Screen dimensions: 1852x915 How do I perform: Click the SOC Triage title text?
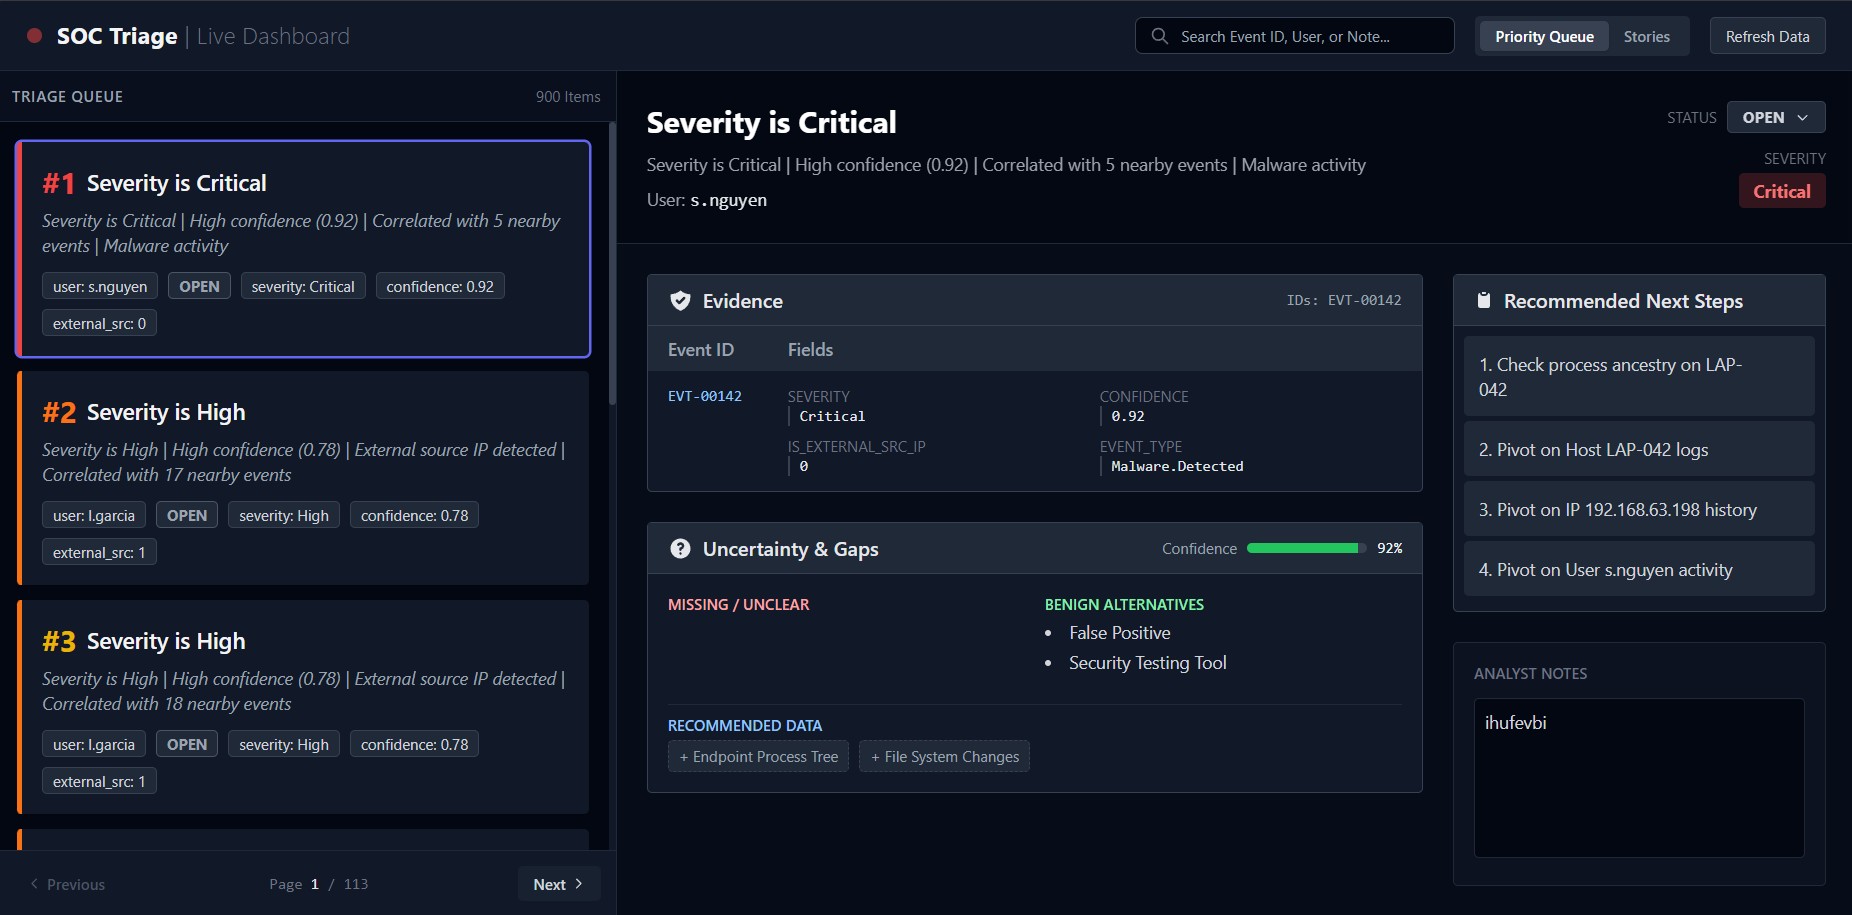(117, 36)
